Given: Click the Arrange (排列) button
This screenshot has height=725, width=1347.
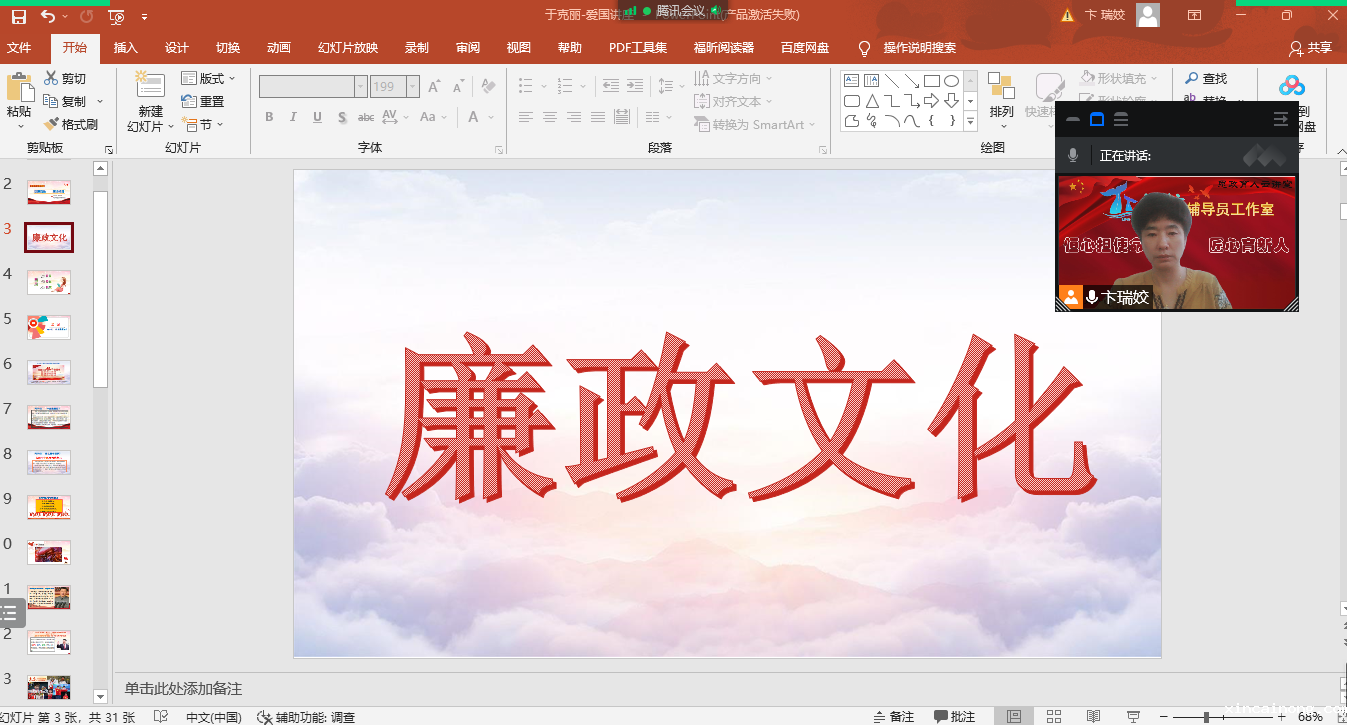Looking at the screenshot, I should point(1001,101).
